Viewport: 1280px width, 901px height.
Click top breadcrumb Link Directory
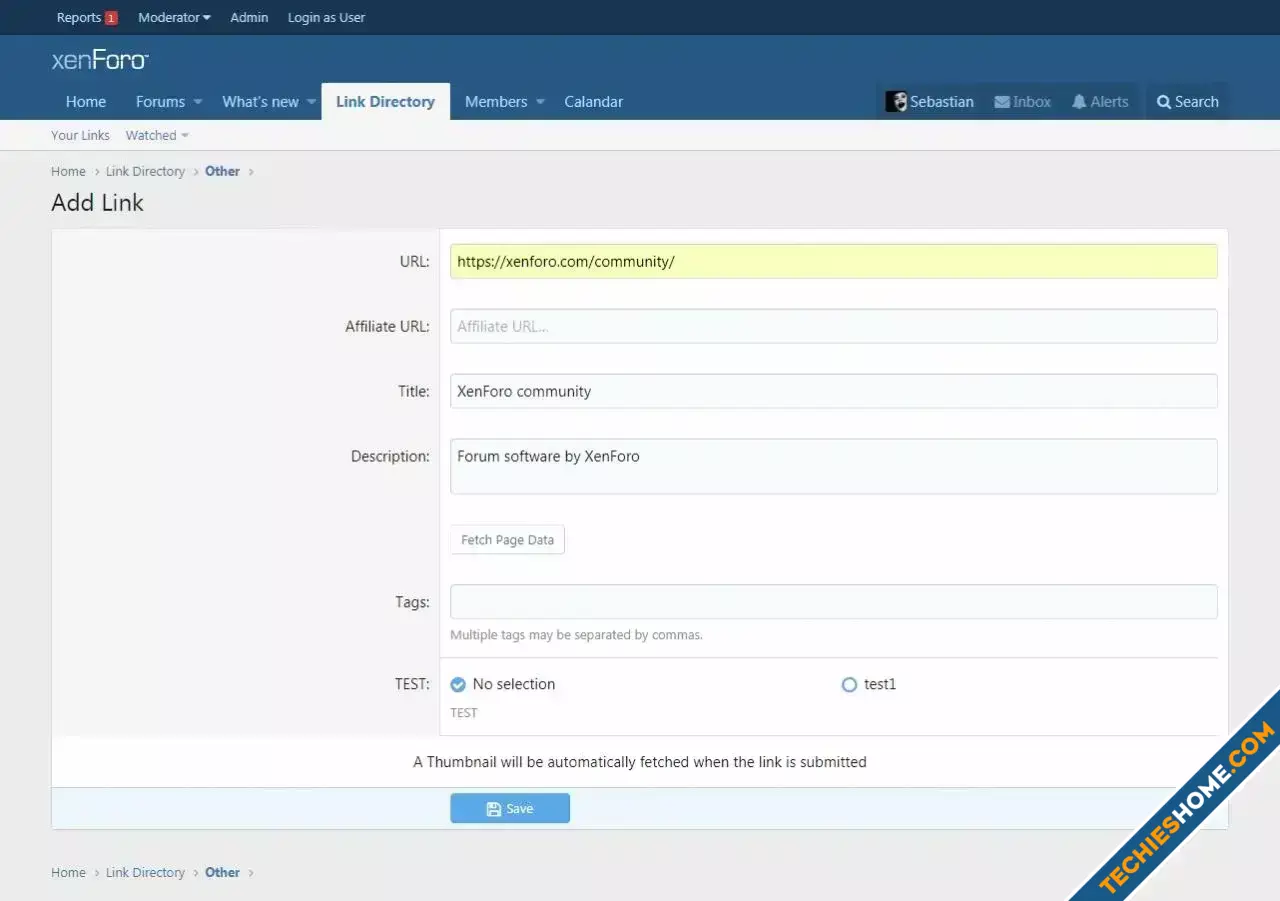coord(145,171)
